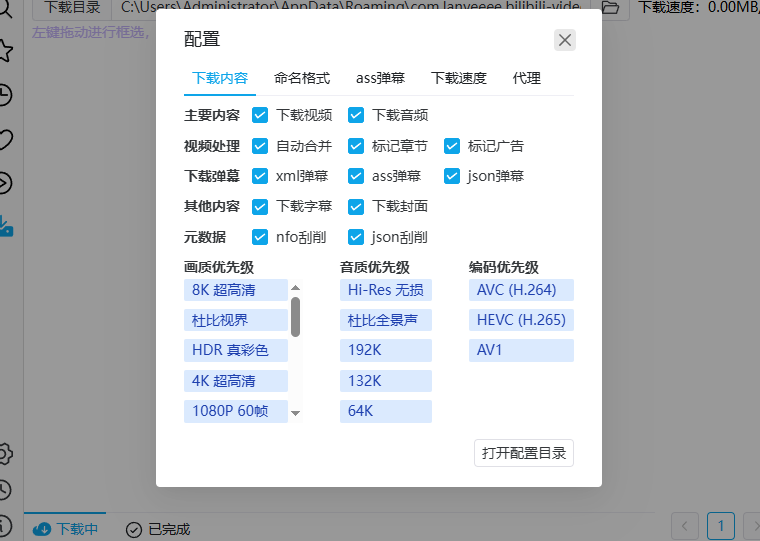760x541 pixels.
Task: Open watch history clock icon in sidebar
Action: click(5, 95)
